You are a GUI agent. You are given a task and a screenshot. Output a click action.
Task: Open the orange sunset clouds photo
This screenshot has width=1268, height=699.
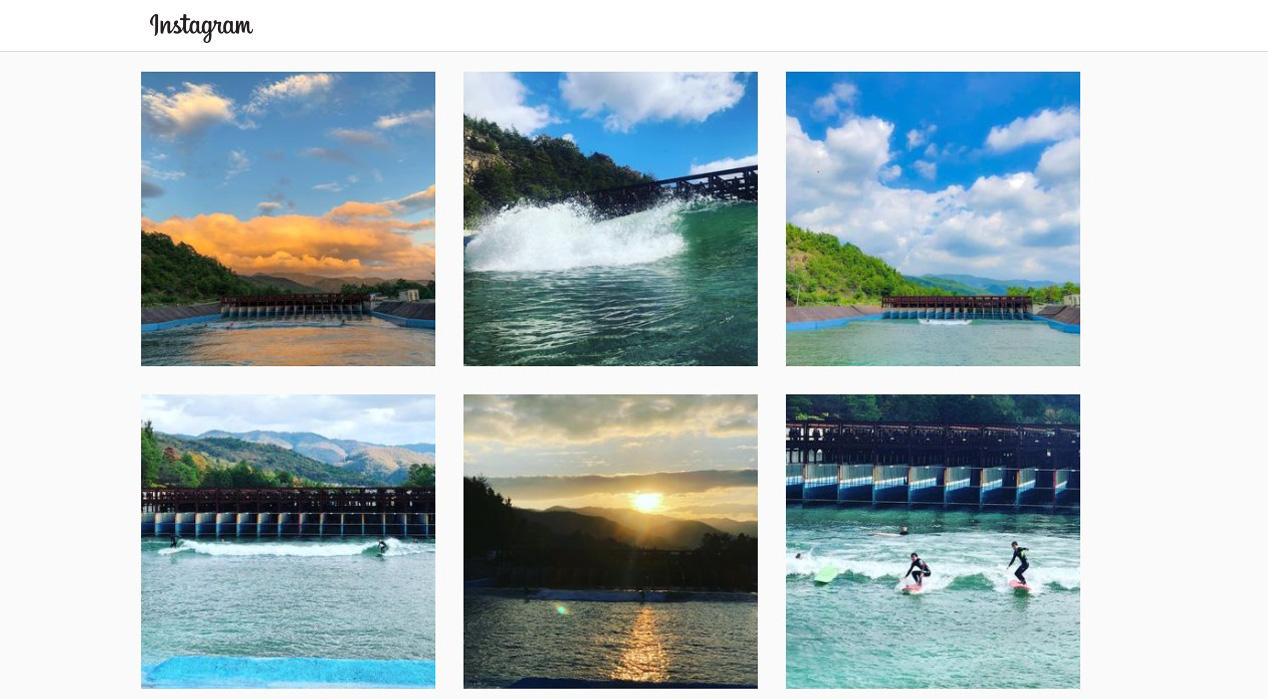point(288,219)
